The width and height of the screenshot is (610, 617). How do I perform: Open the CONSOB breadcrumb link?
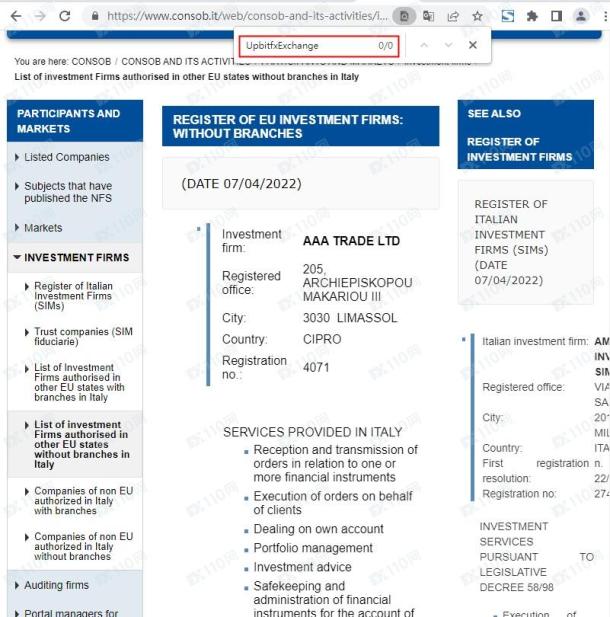click(91, 62)
